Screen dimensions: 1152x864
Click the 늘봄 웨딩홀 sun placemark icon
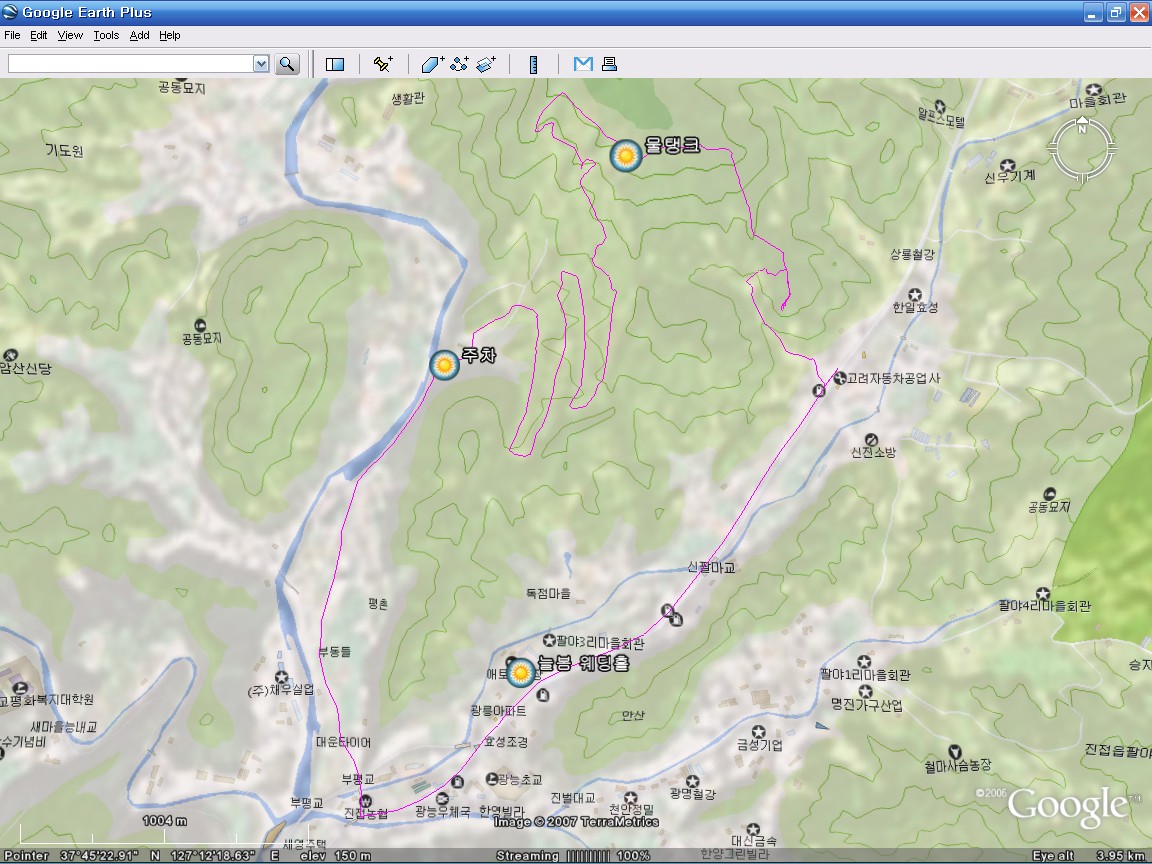coord(521,672)
